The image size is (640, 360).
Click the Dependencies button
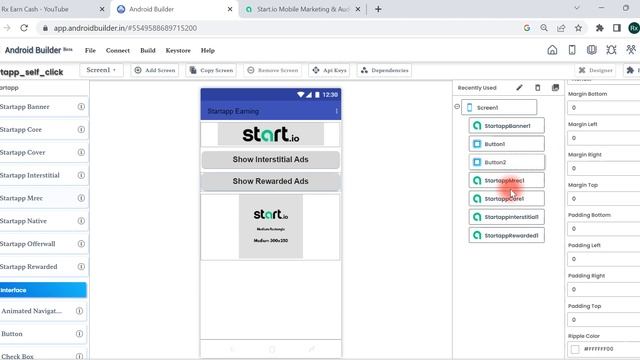[x=384, y=70]
